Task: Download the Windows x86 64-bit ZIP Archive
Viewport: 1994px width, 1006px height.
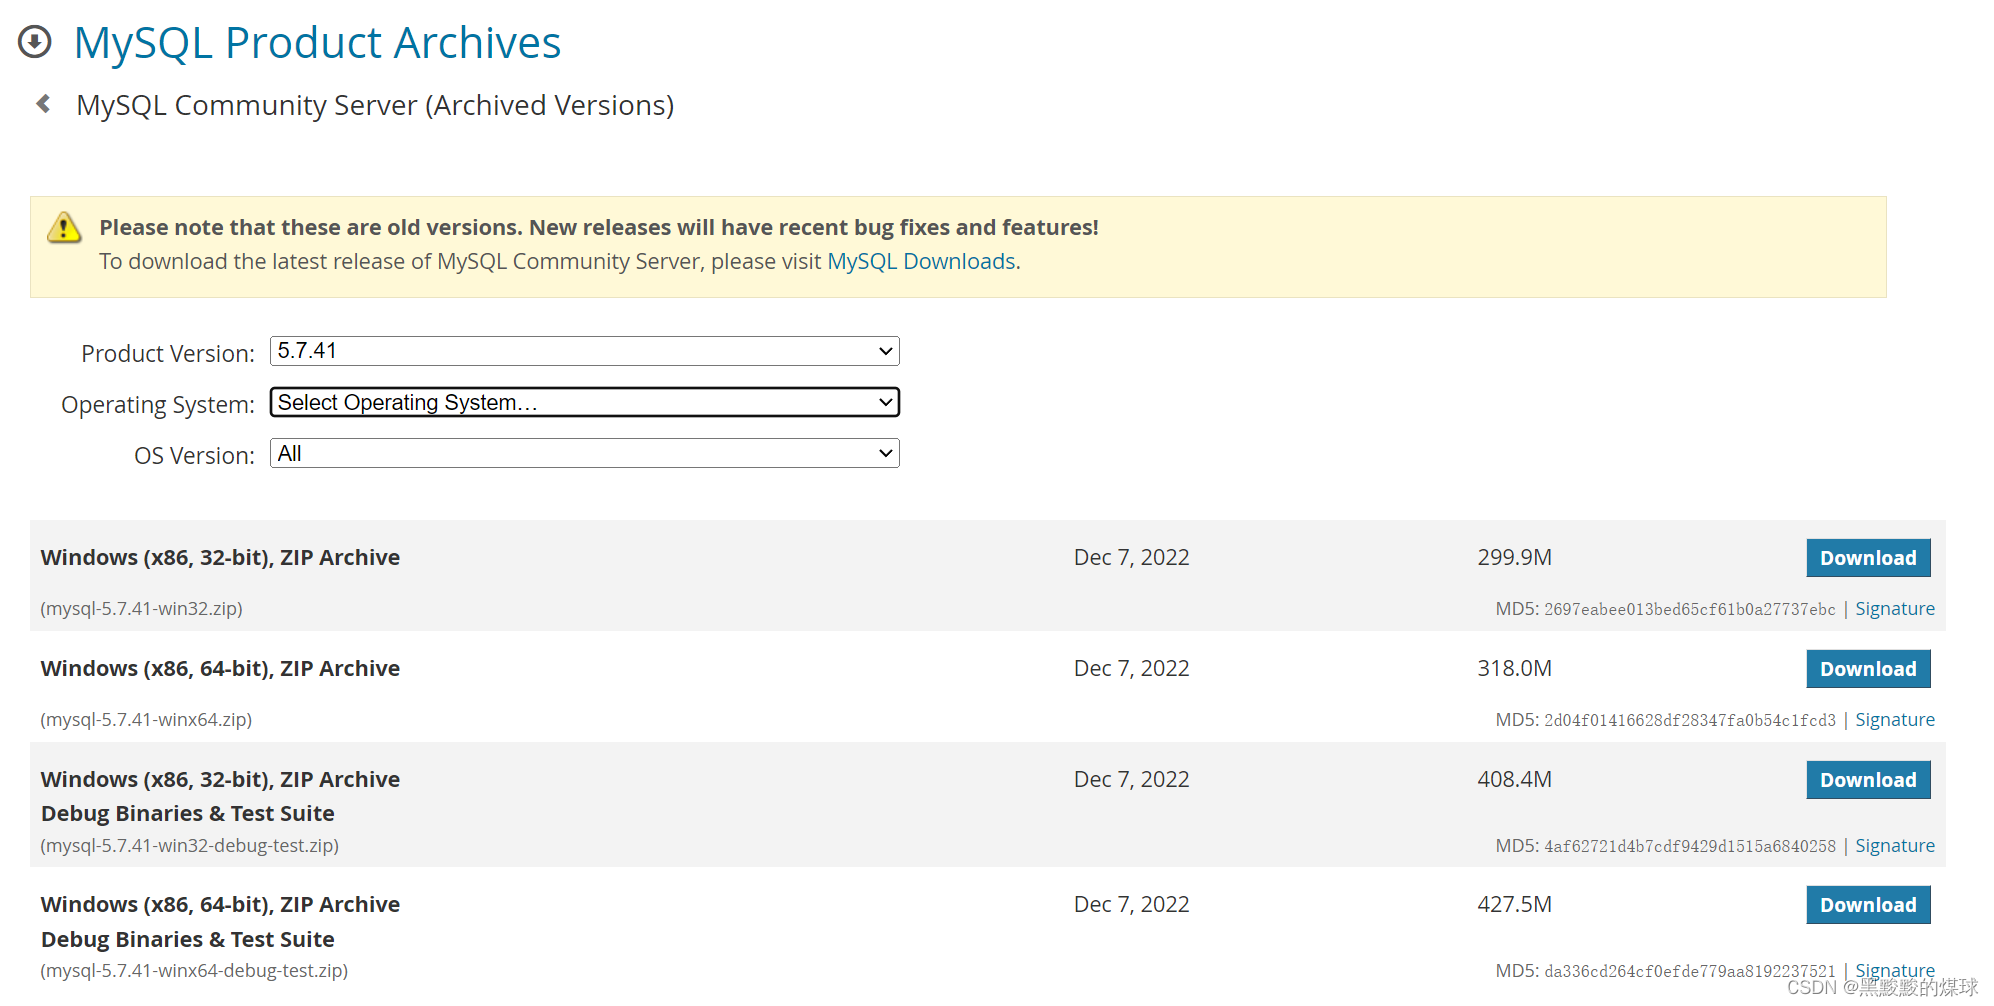Action: tap(1867, 668)
